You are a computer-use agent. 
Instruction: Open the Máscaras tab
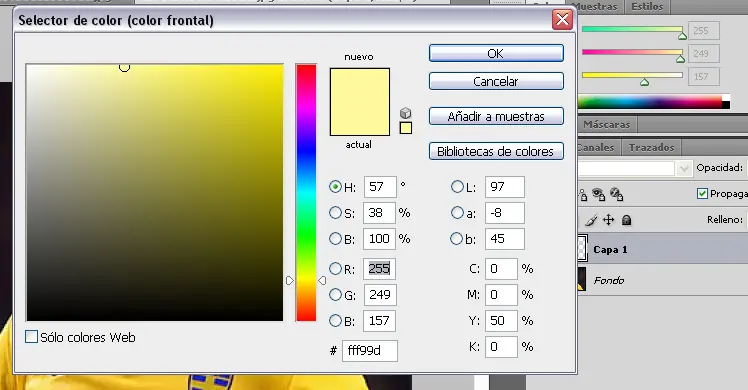point(606,124)
